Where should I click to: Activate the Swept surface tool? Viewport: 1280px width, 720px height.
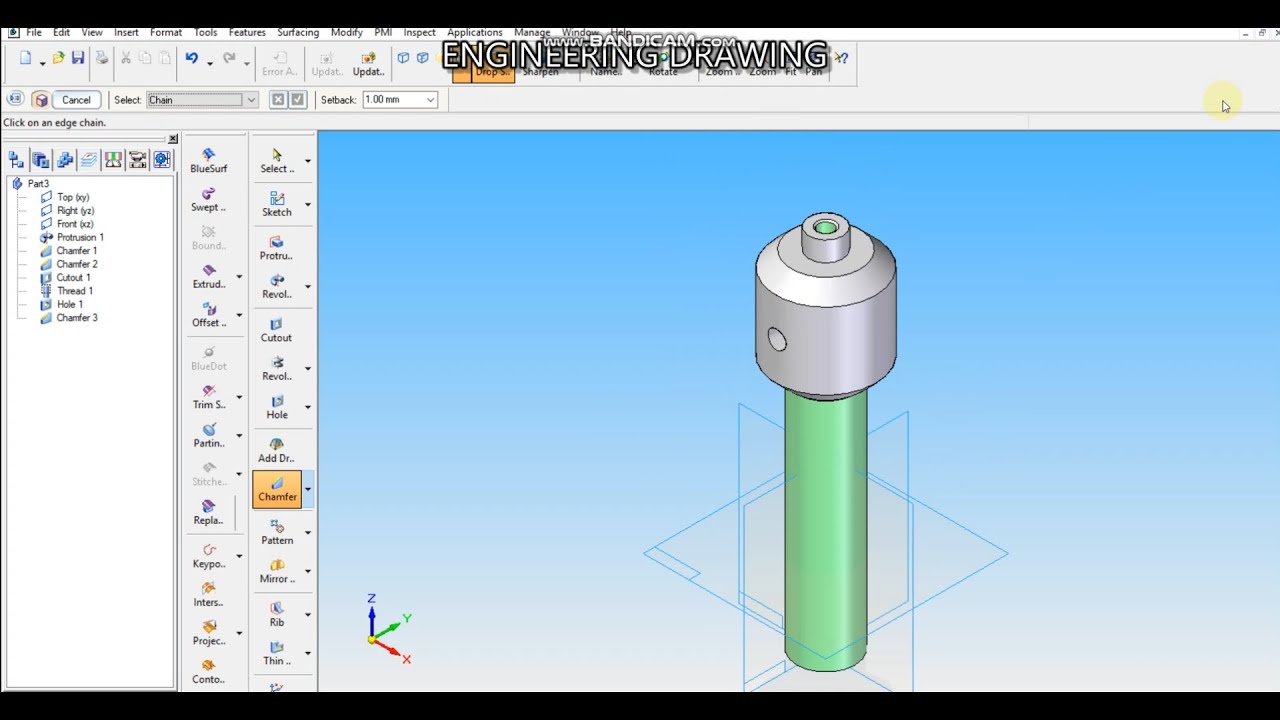click(x=209, y=199)
